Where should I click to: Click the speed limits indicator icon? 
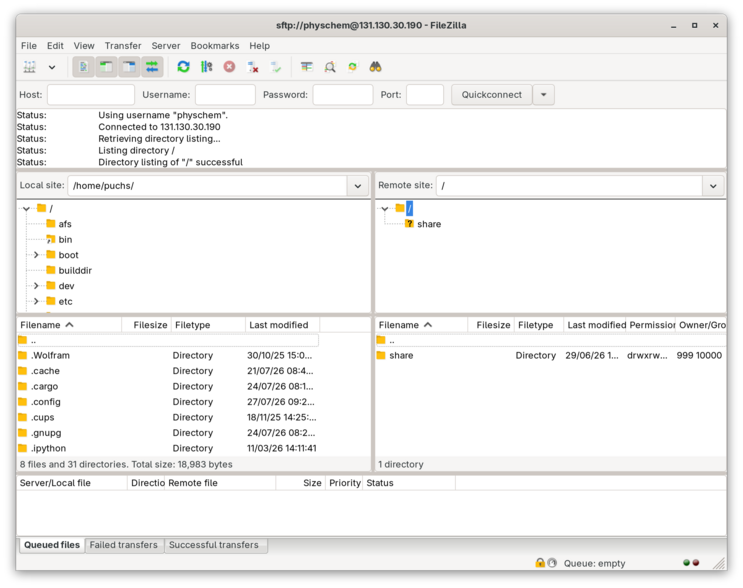click(552, 563)
